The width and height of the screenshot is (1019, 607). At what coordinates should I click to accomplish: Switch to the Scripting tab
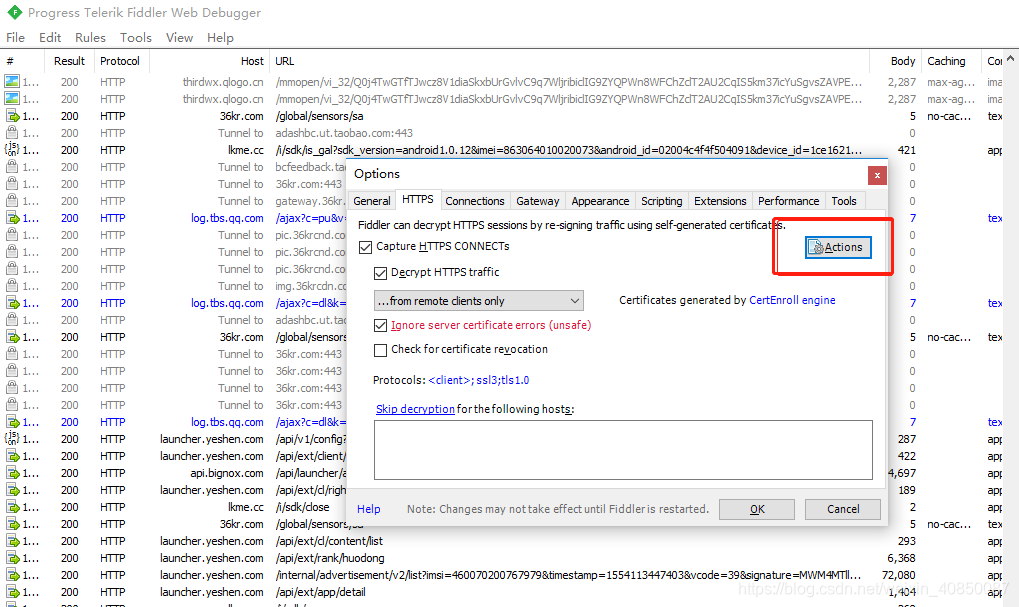click(x=662, y=201)
